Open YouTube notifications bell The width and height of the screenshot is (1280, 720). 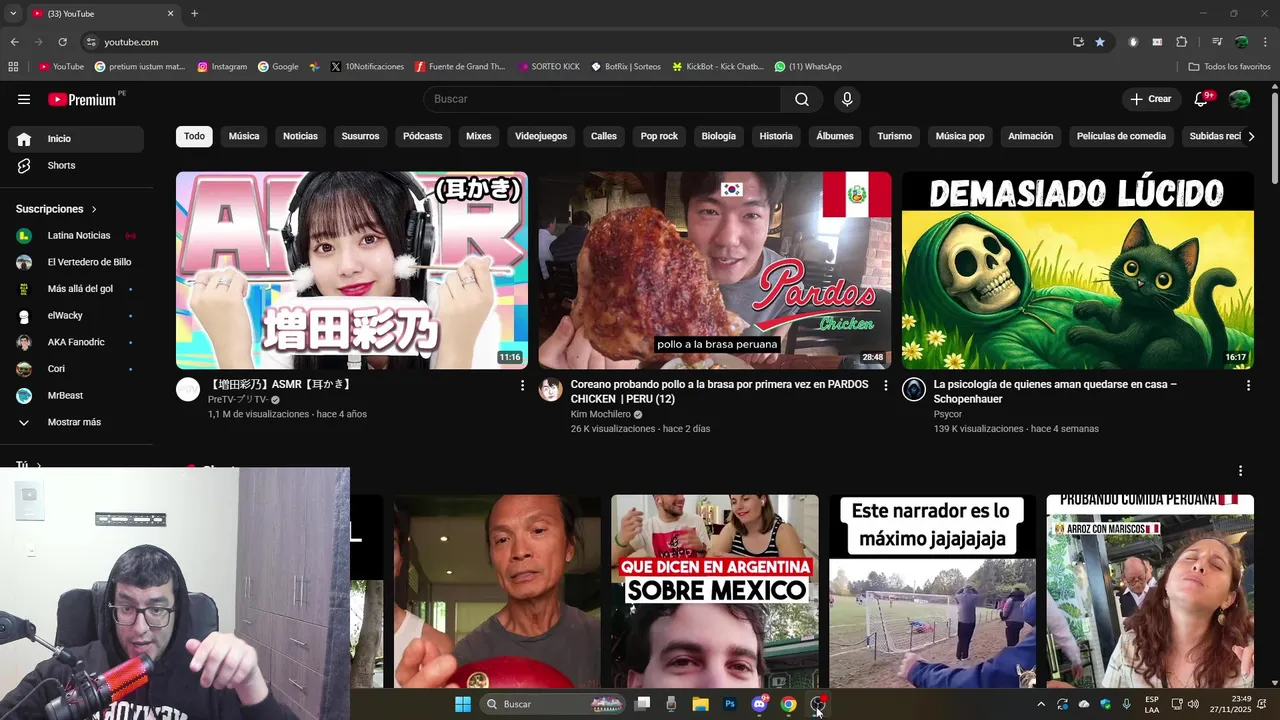[1202, 99]
